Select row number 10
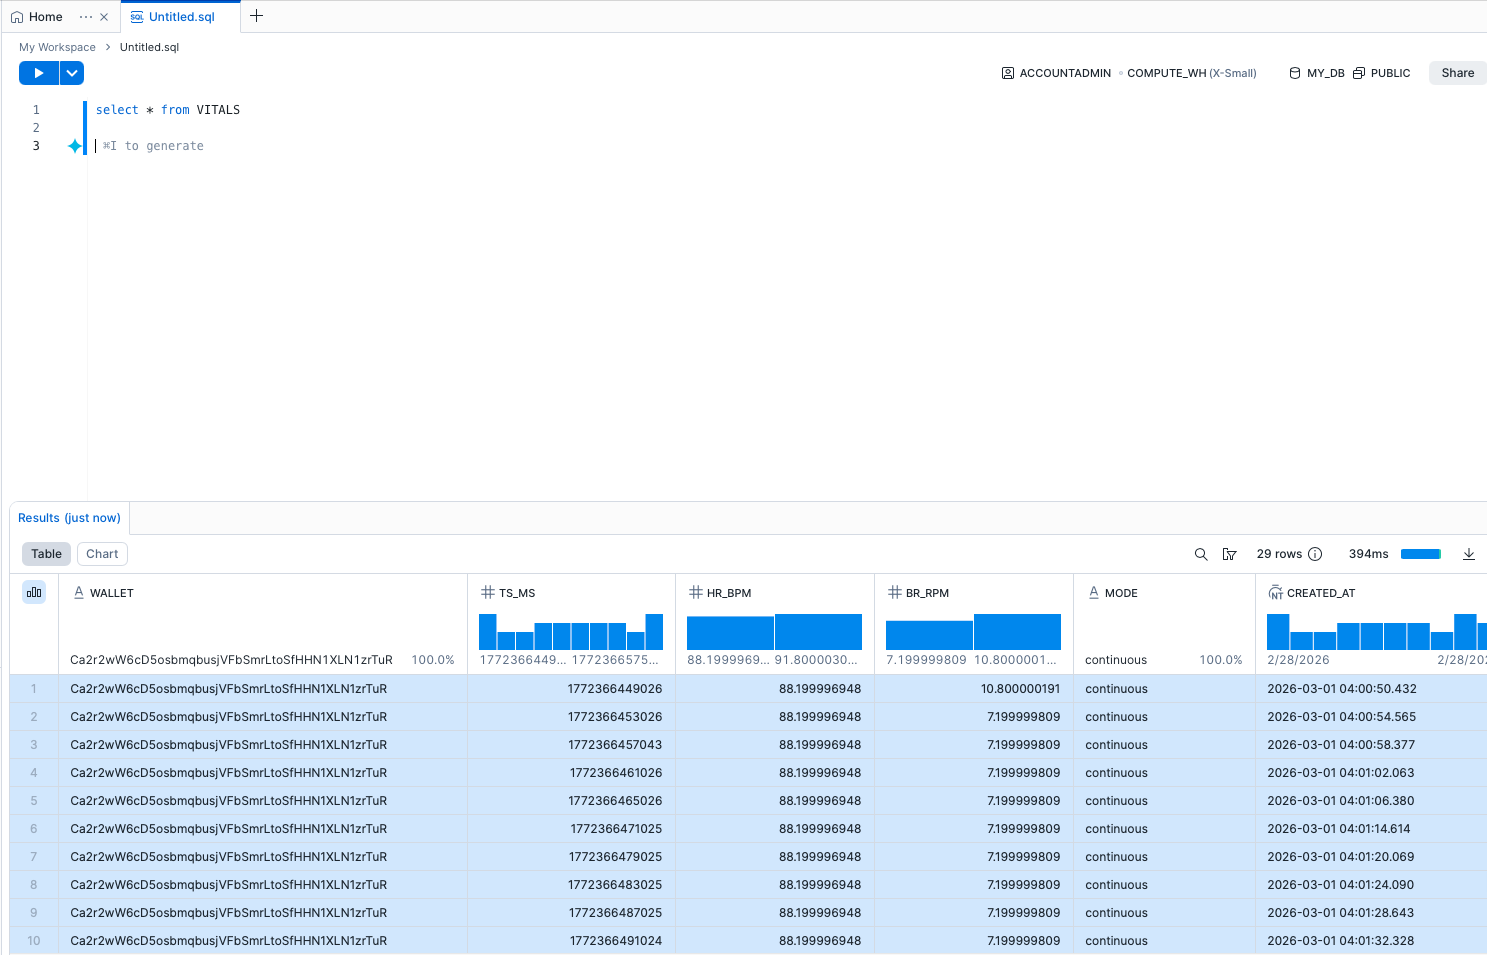Image resolution: width=1487 pixels, height=955 pixels. (x=34, y=941)
